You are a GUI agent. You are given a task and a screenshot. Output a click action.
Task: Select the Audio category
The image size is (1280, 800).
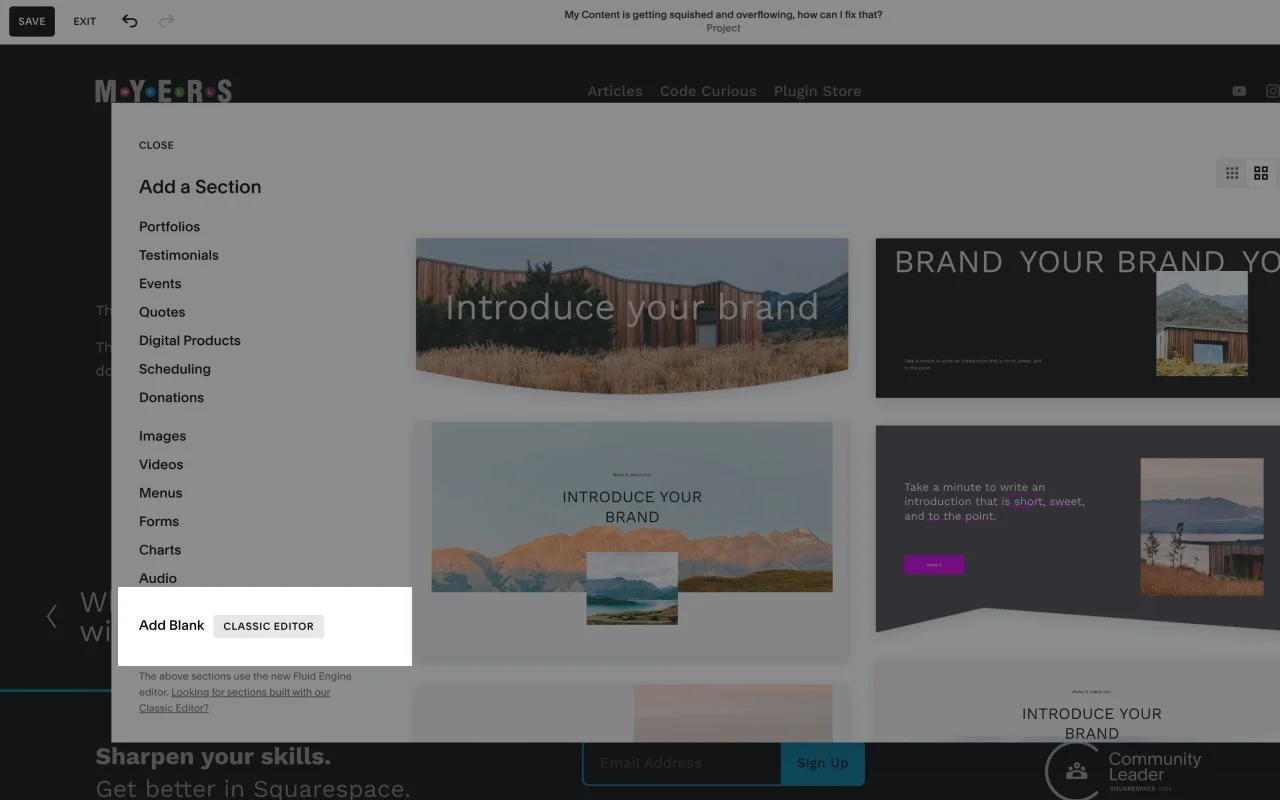158,578
